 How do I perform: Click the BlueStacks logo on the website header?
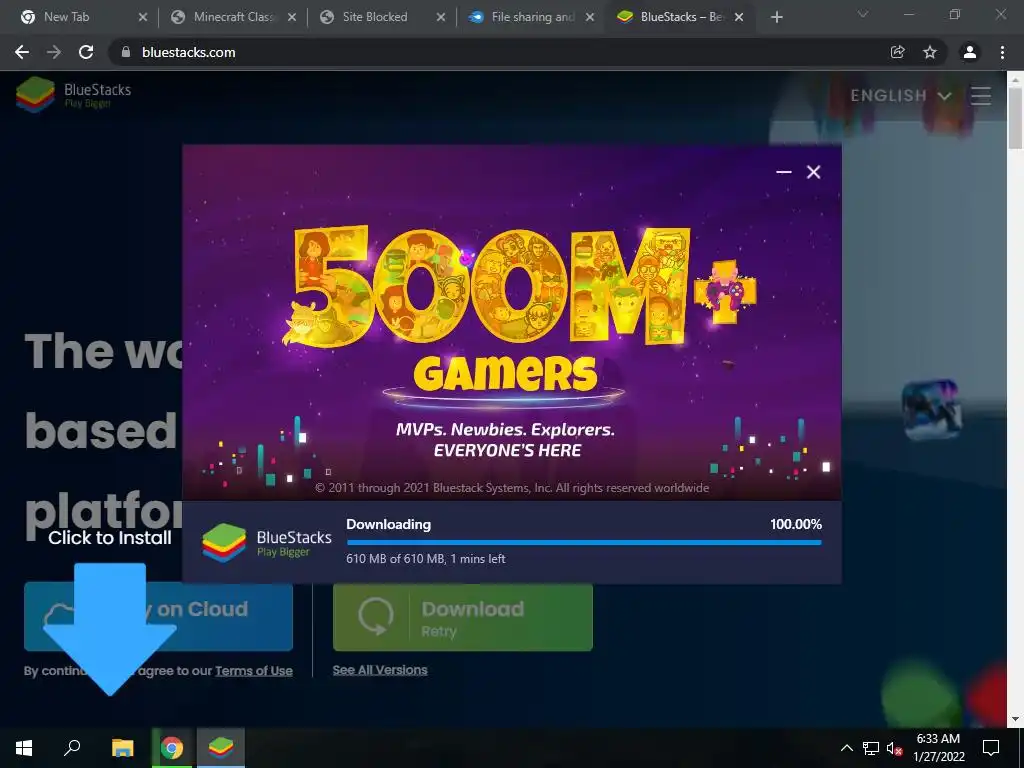click(73, 95)
